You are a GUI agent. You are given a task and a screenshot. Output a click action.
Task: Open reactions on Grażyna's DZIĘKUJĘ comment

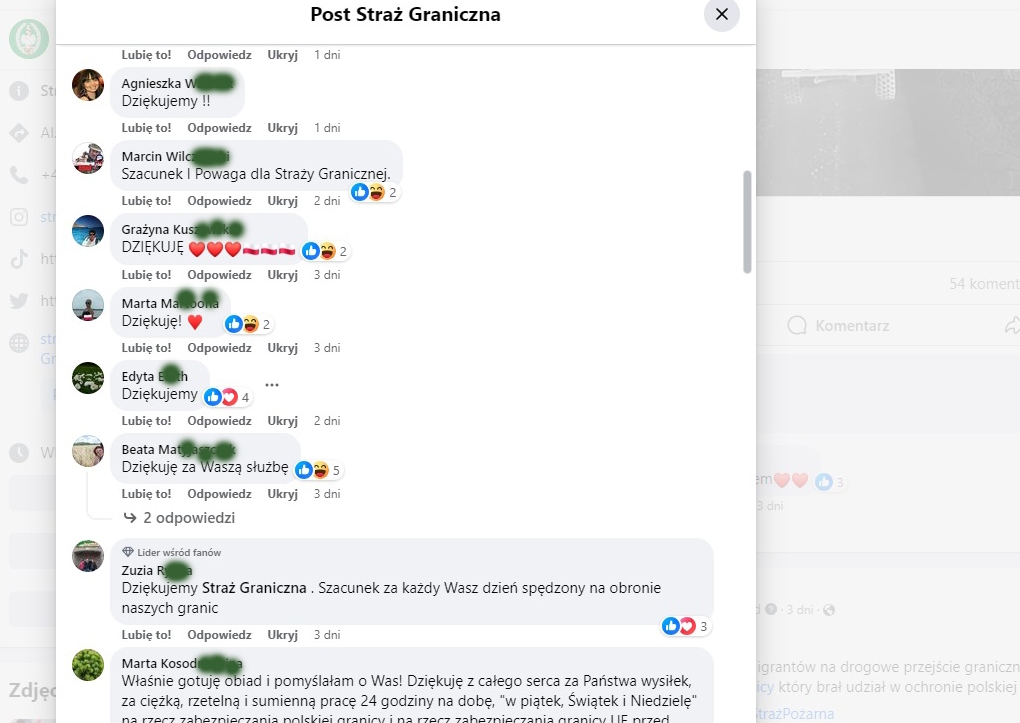pyautogui.click(x=327, y=251)
